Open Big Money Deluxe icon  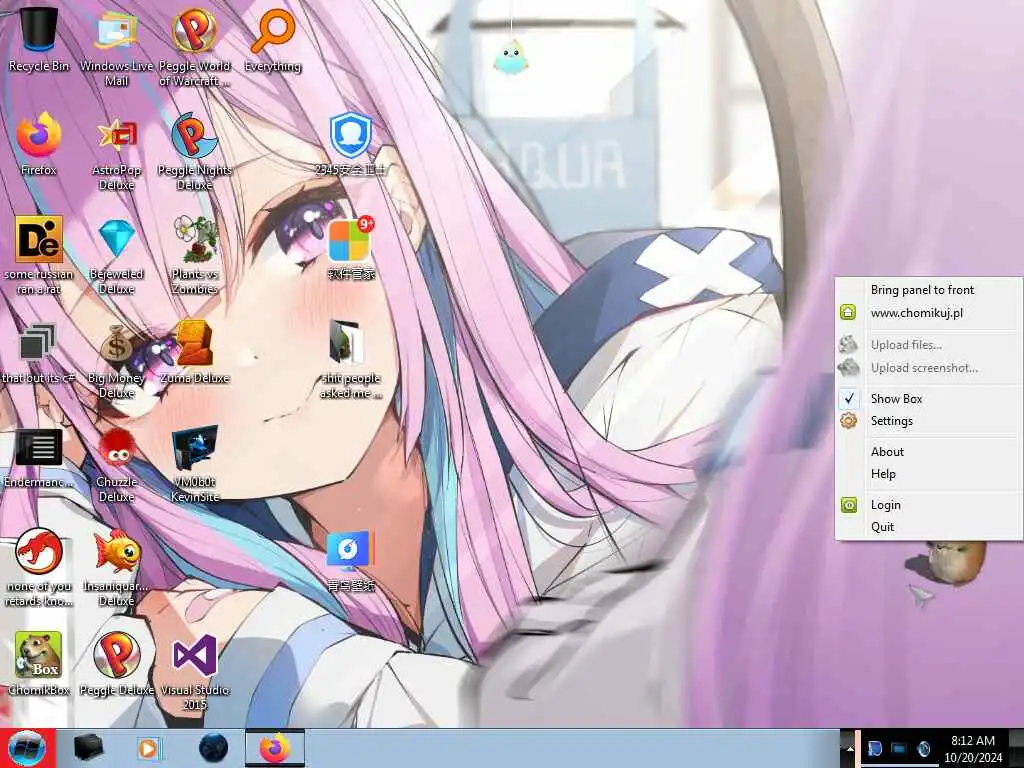coord(116,360)
